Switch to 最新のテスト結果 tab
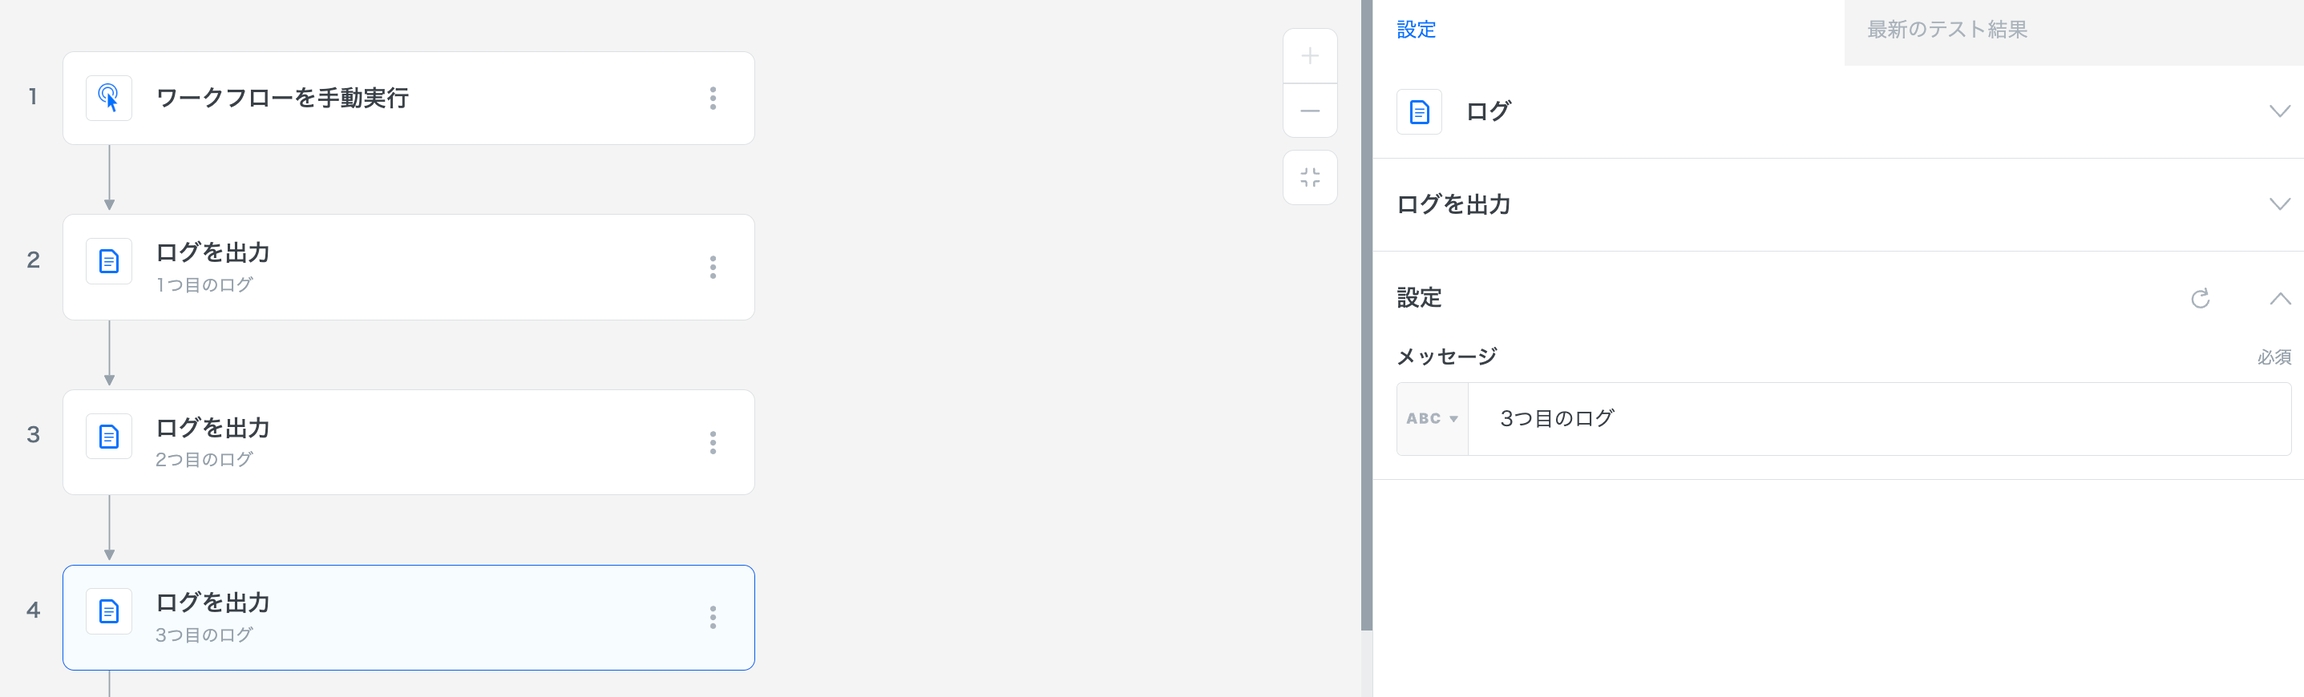Viewport: 2304px width, 697px height. point(1947,30)
